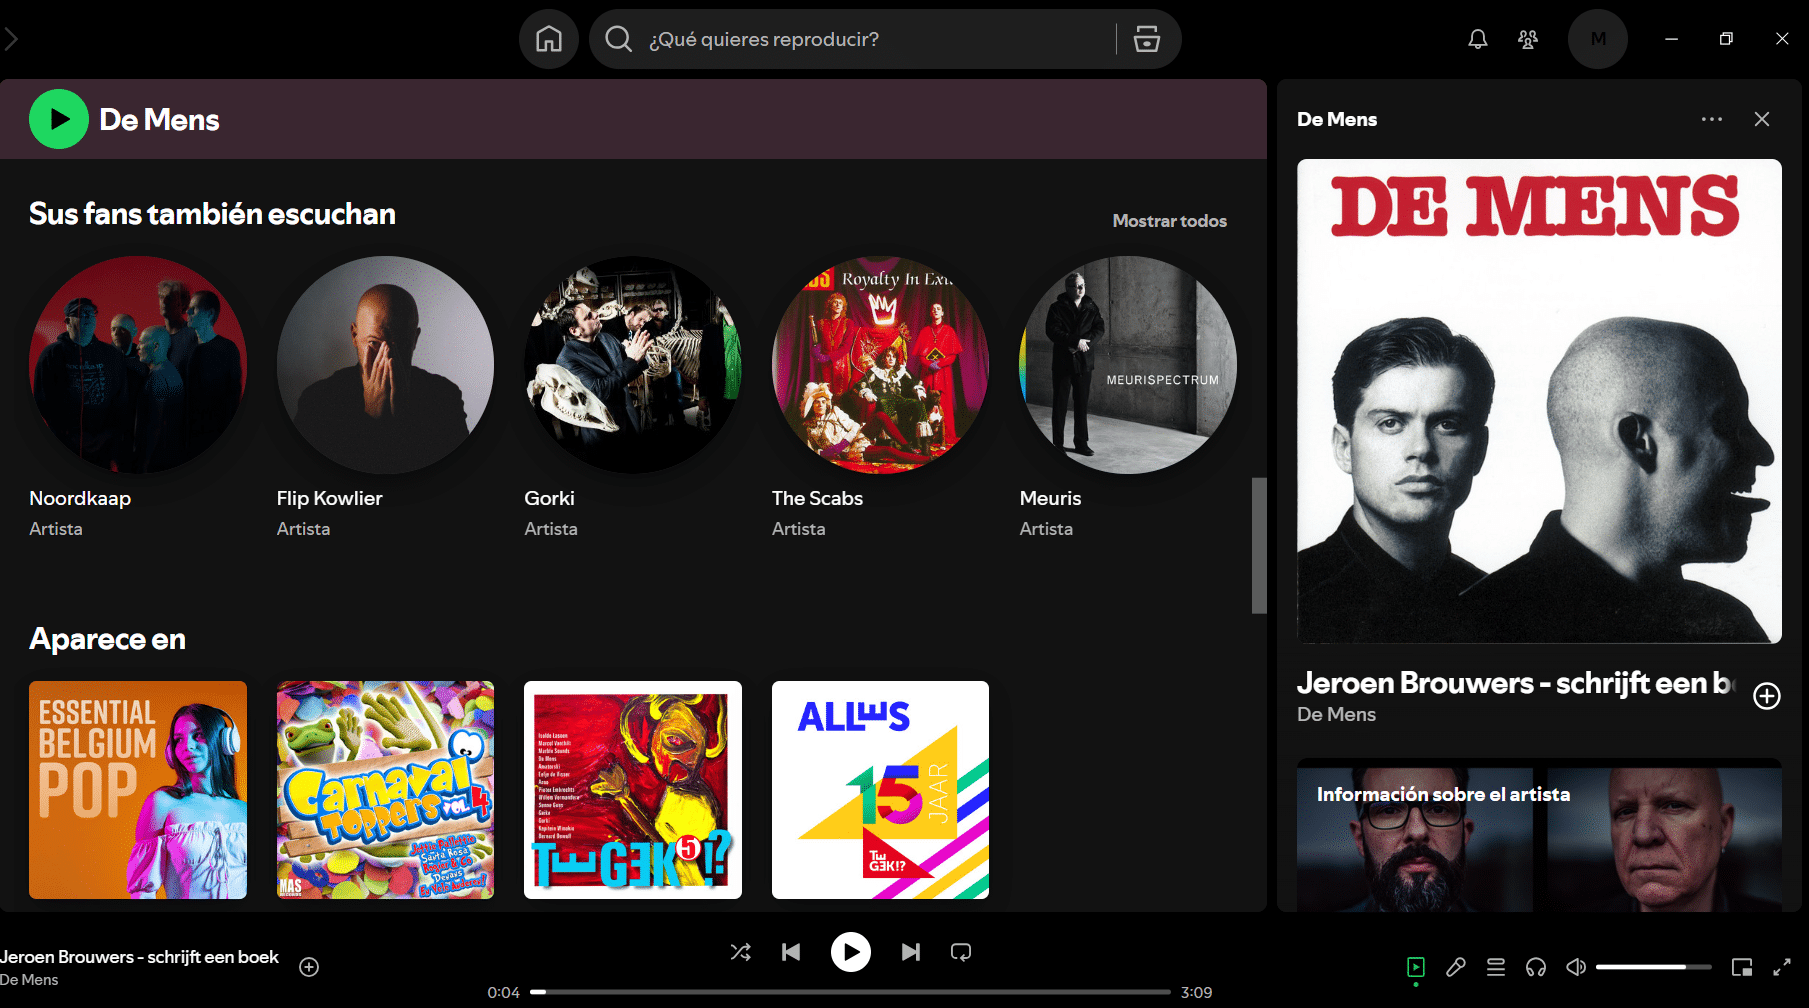This screenshot has height=1008, width=1809.
Task: Expand the library with the left chevron
Action: click(x=10, y=39)
